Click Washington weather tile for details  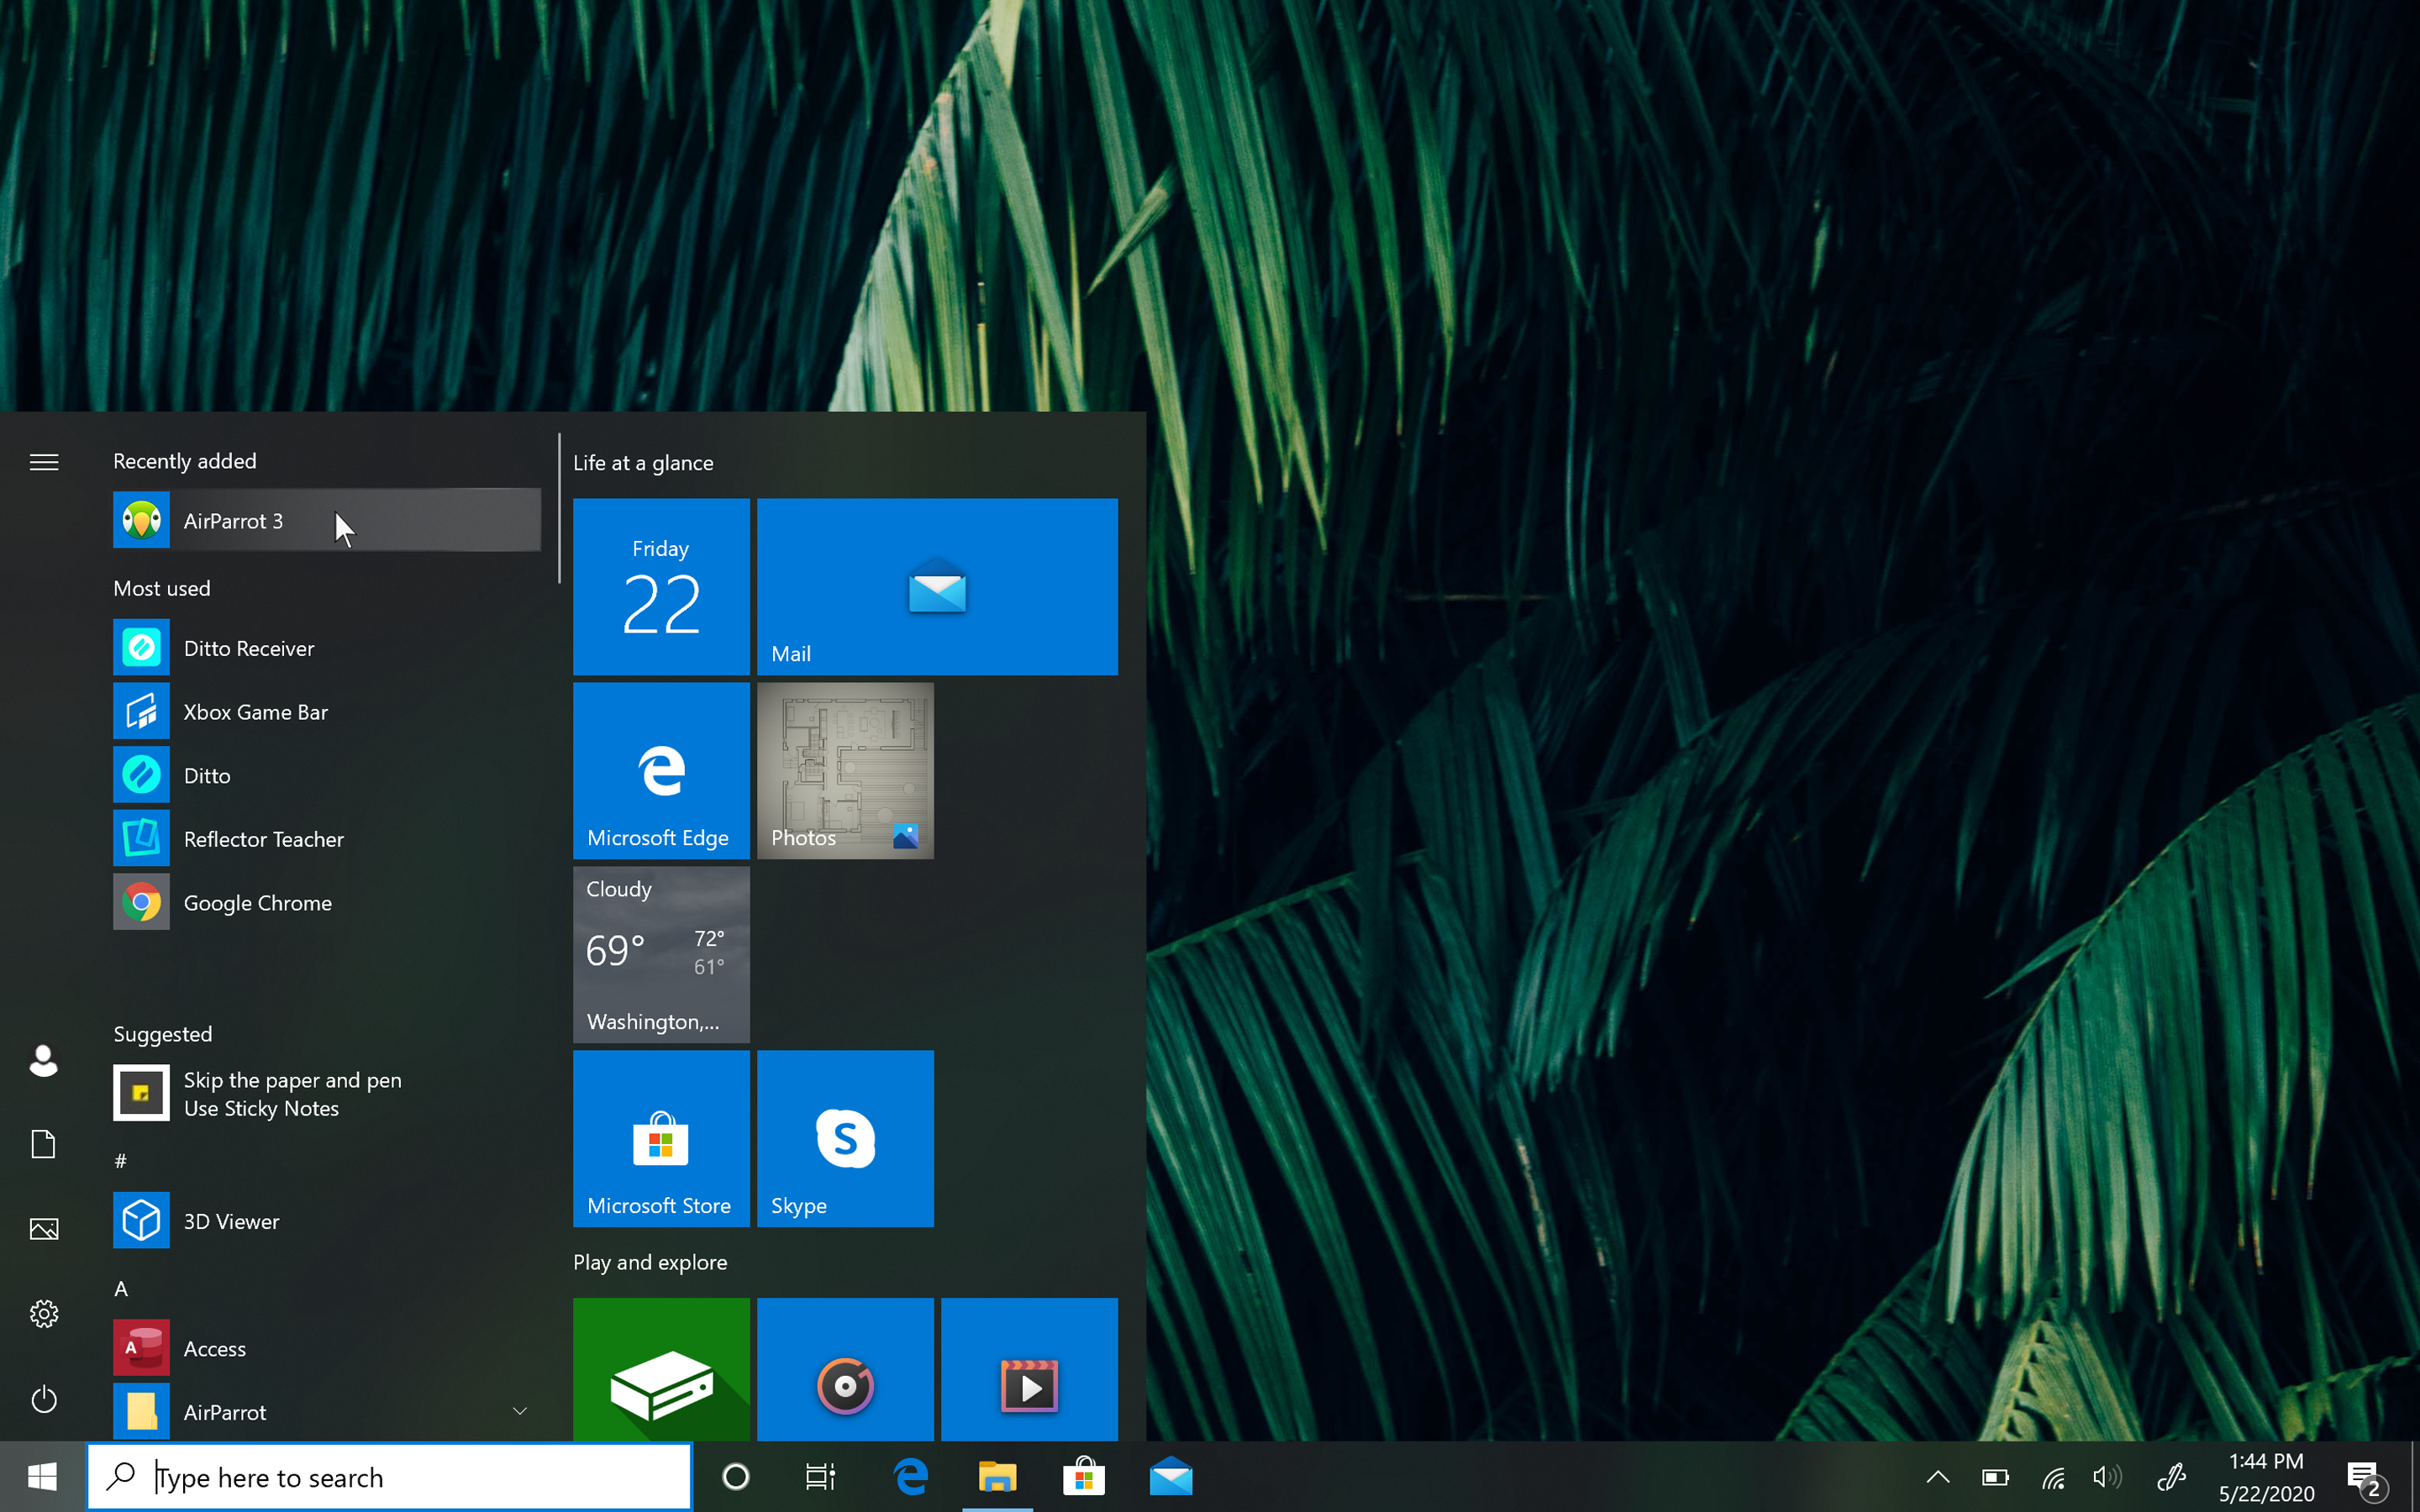660,953
